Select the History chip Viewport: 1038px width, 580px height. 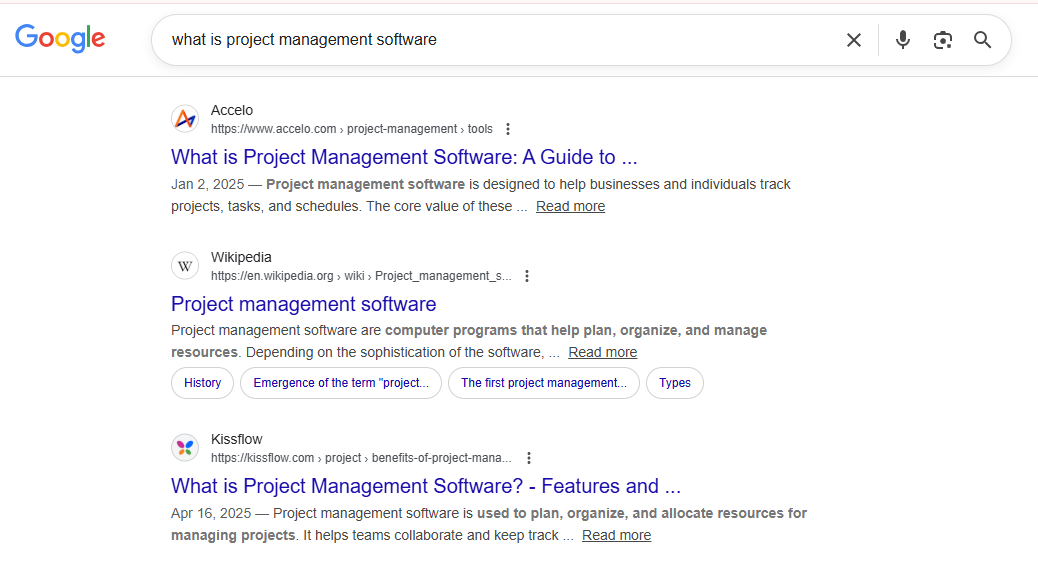click(203, 383)
